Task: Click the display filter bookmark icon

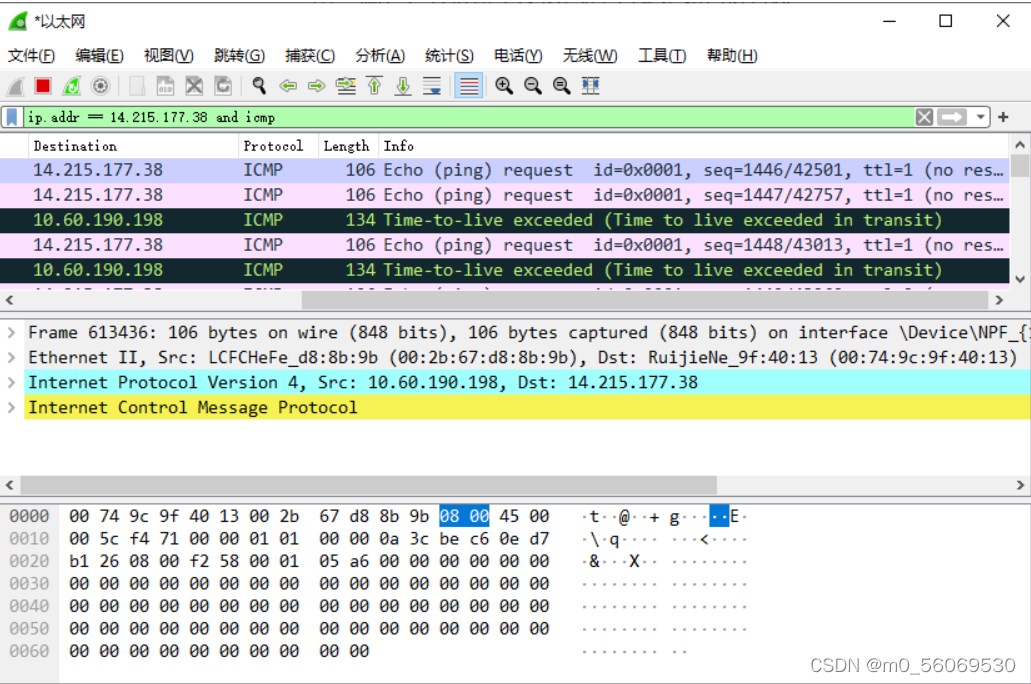Action: point(12,117)
